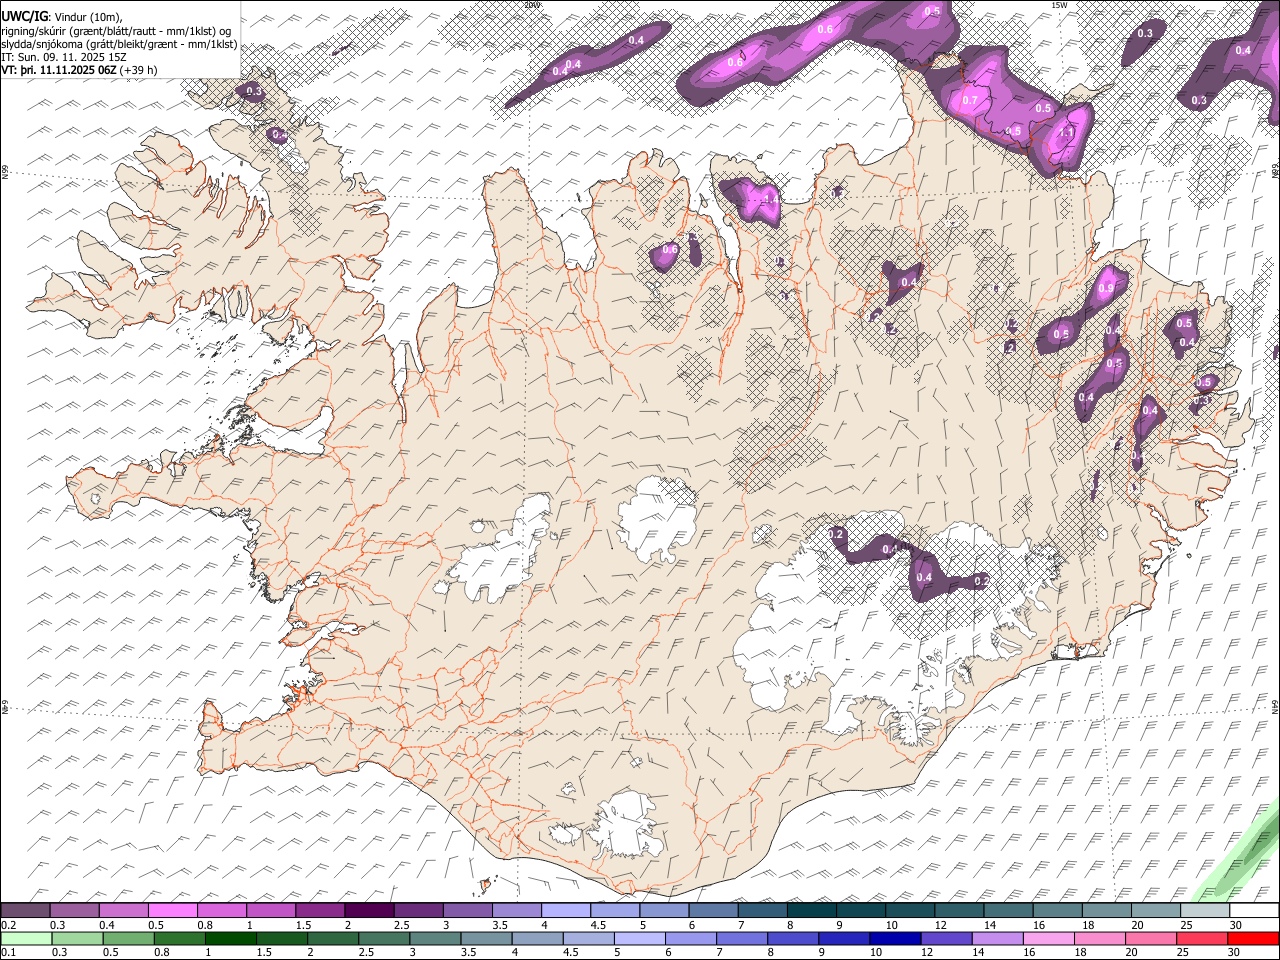
Task: Click the 20W longitude label
Action: point(531,5)
